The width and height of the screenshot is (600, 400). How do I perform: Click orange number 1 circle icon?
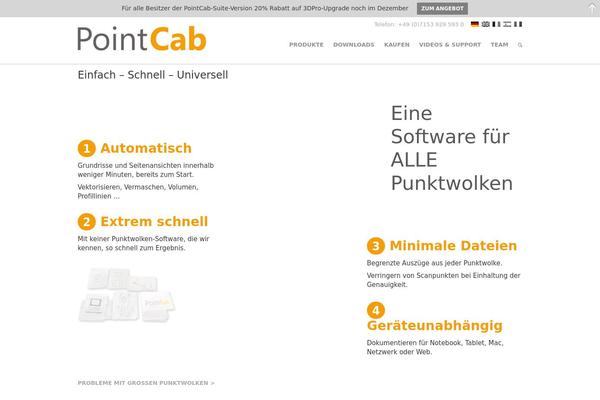(86, 148)
